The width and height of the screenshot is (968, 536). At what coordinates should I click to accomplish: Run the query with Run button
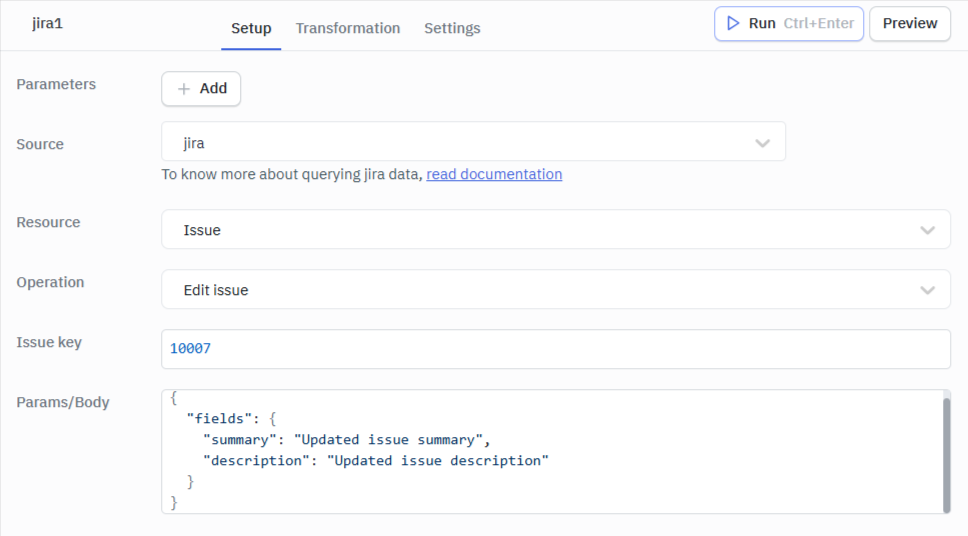coord(789,23)
